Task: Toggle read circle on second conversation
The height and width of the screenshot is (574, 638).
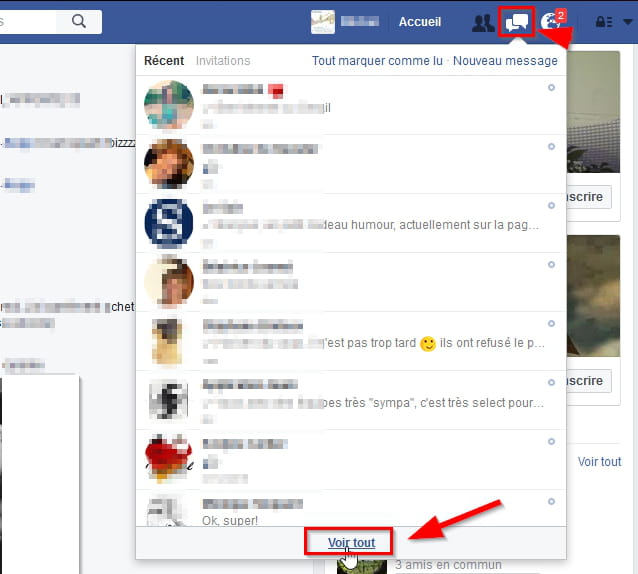Action: pyautogui.click(x=551, y=146)
